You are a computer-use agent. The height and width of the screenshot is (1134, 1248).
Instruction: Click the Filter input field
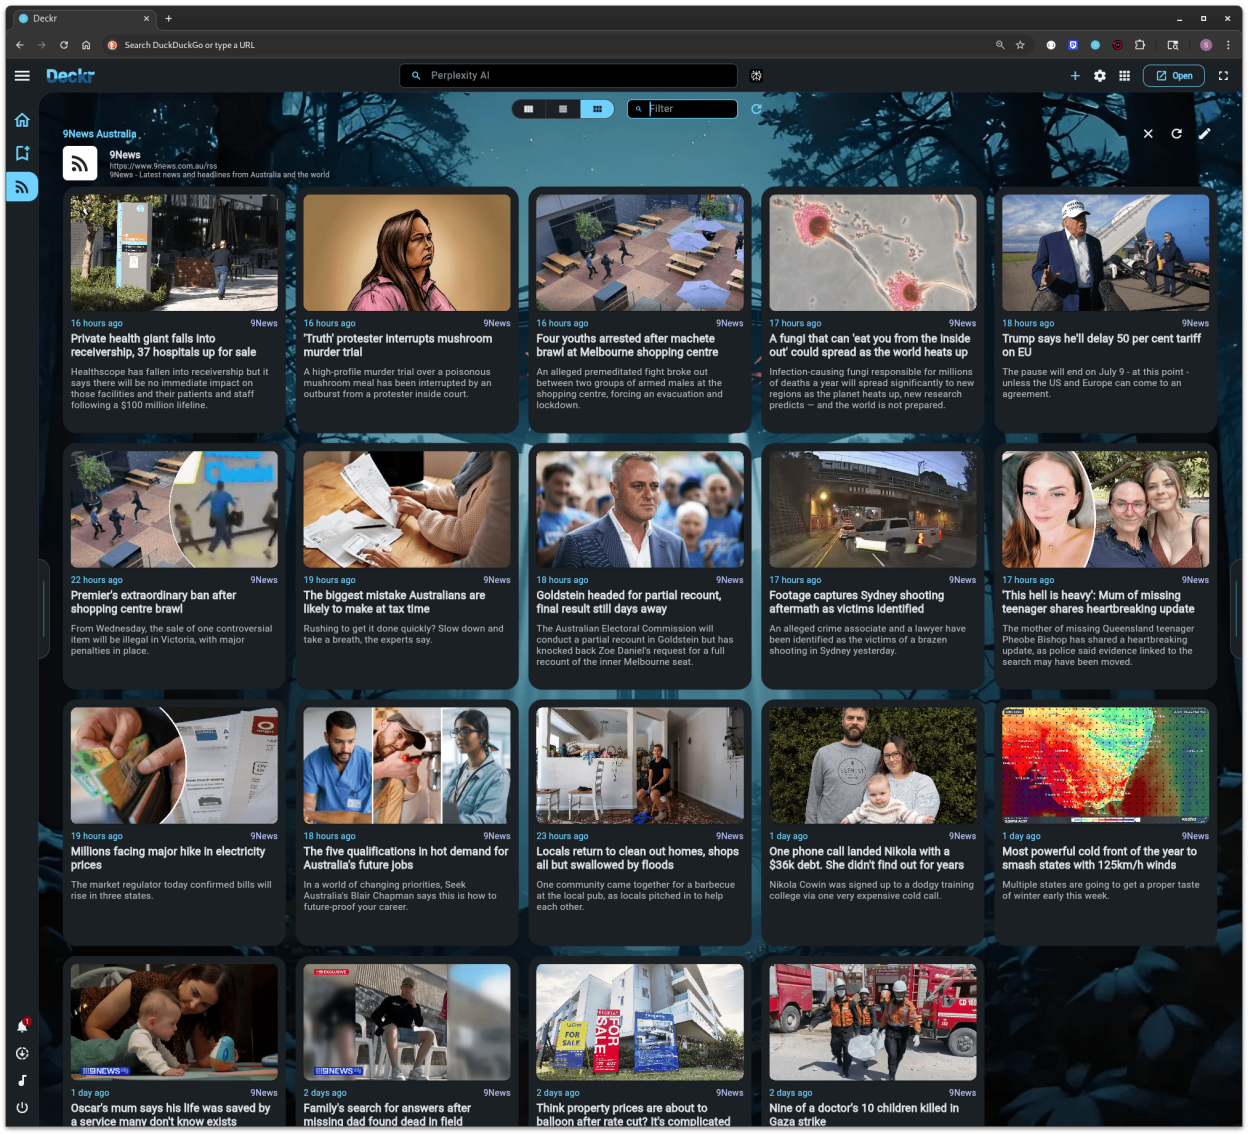click(x=683, y=109)
